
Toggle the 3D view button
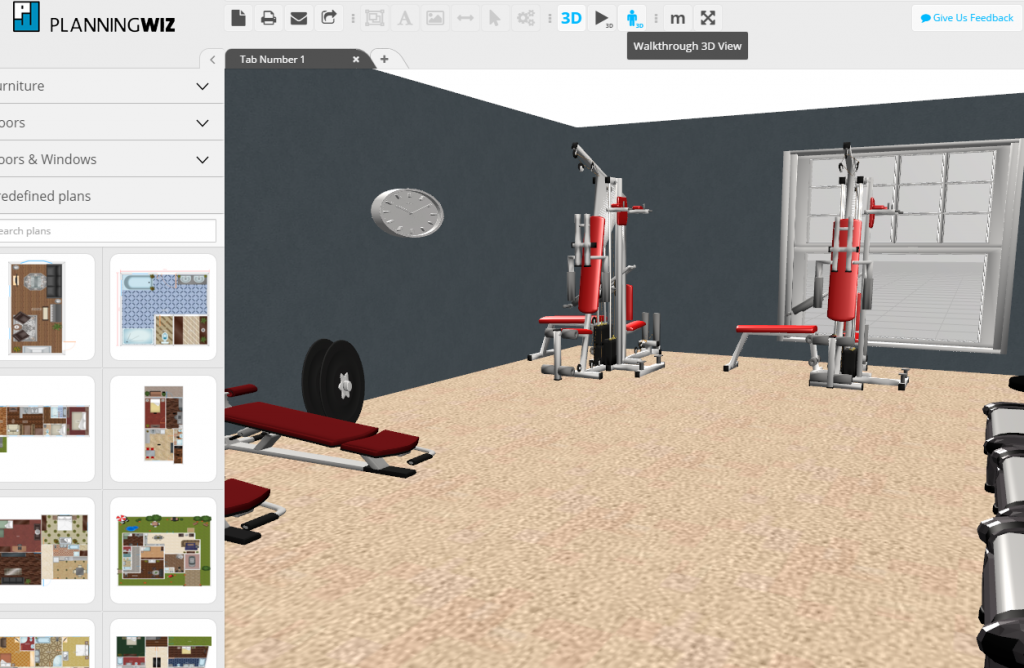click(571, 18)
